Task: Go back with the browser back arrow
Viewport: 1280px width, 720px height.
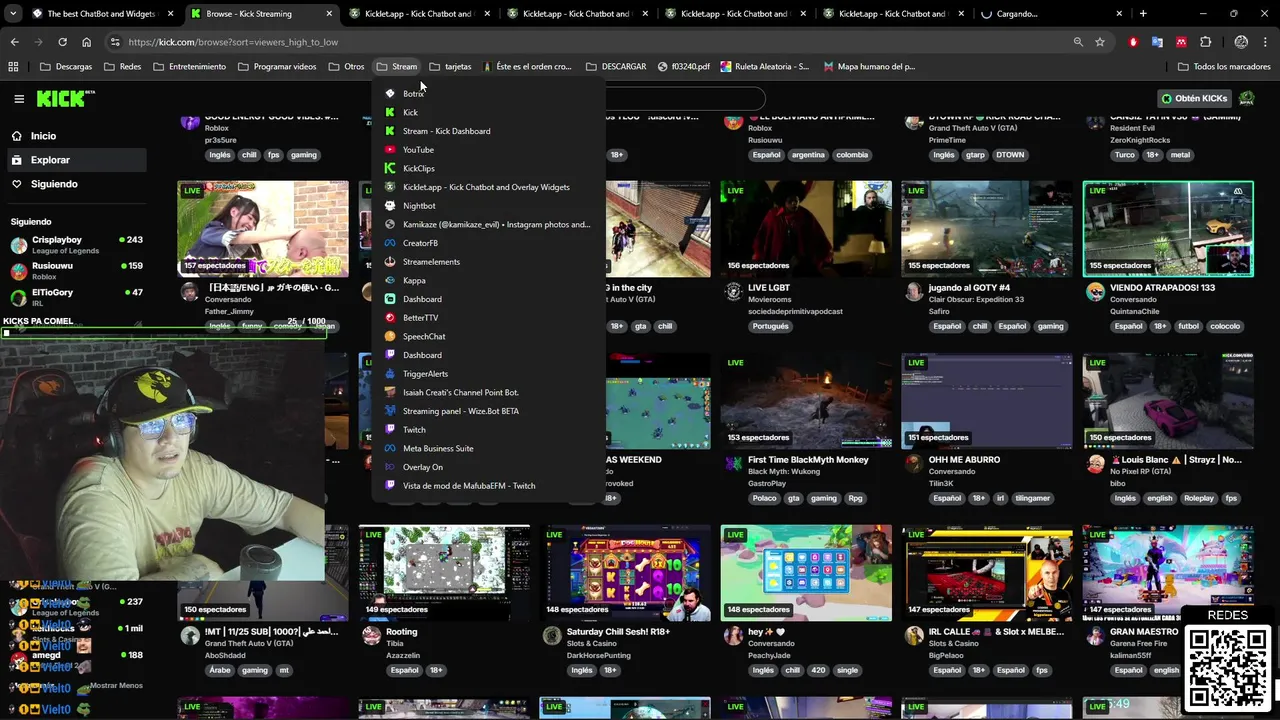Action: click(x=15, y=42)
